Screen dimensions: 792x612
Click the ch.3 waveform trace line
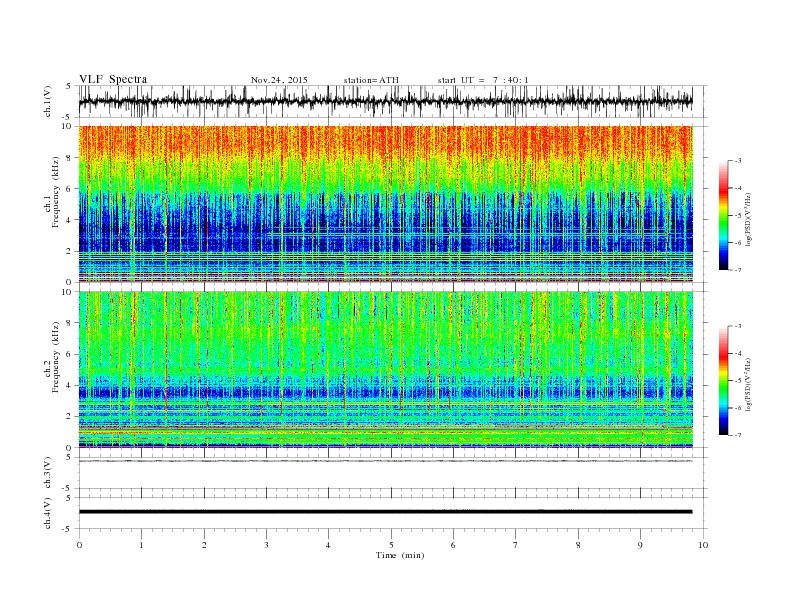pyautogui.click(x=385, y=461)
